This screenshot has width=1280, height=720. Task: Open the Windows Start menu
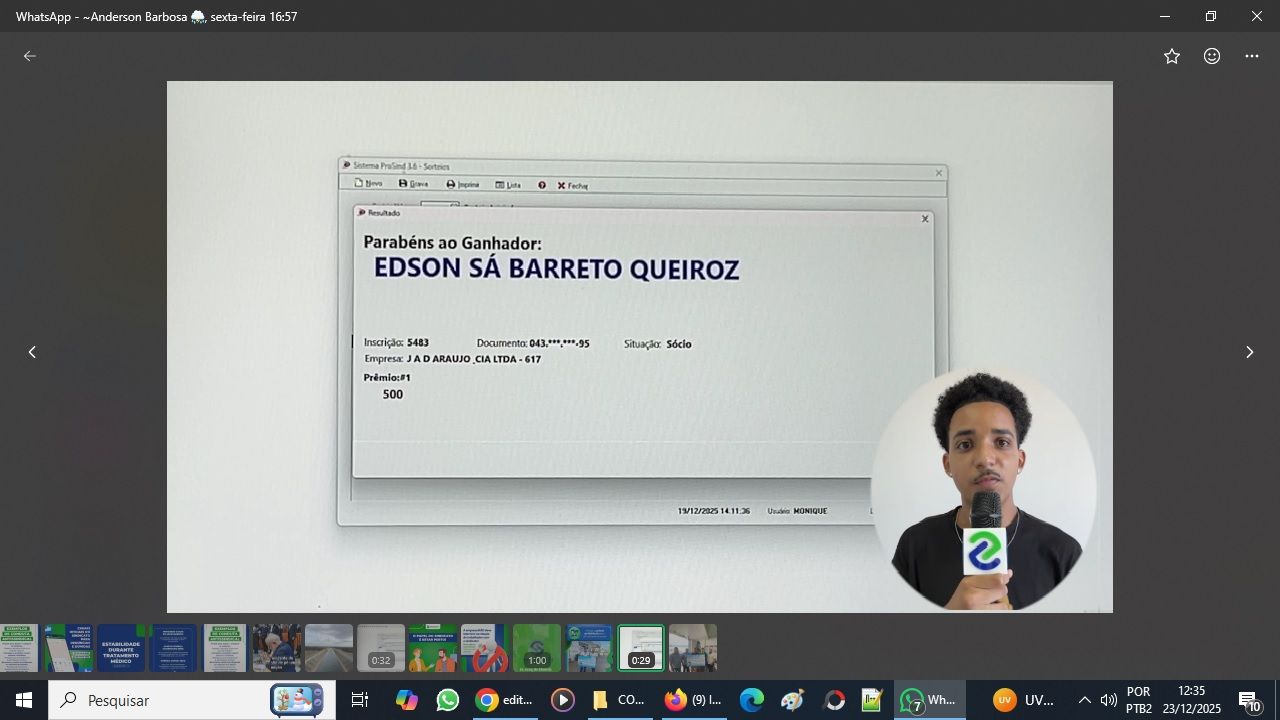tap(24, 700)
